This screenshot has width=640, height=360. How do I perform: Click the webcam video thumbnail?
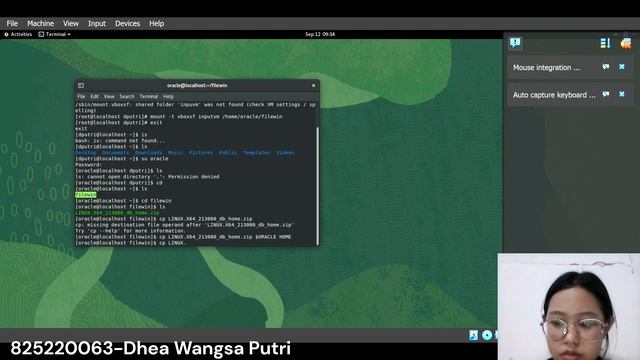click(x=569, y=307)
